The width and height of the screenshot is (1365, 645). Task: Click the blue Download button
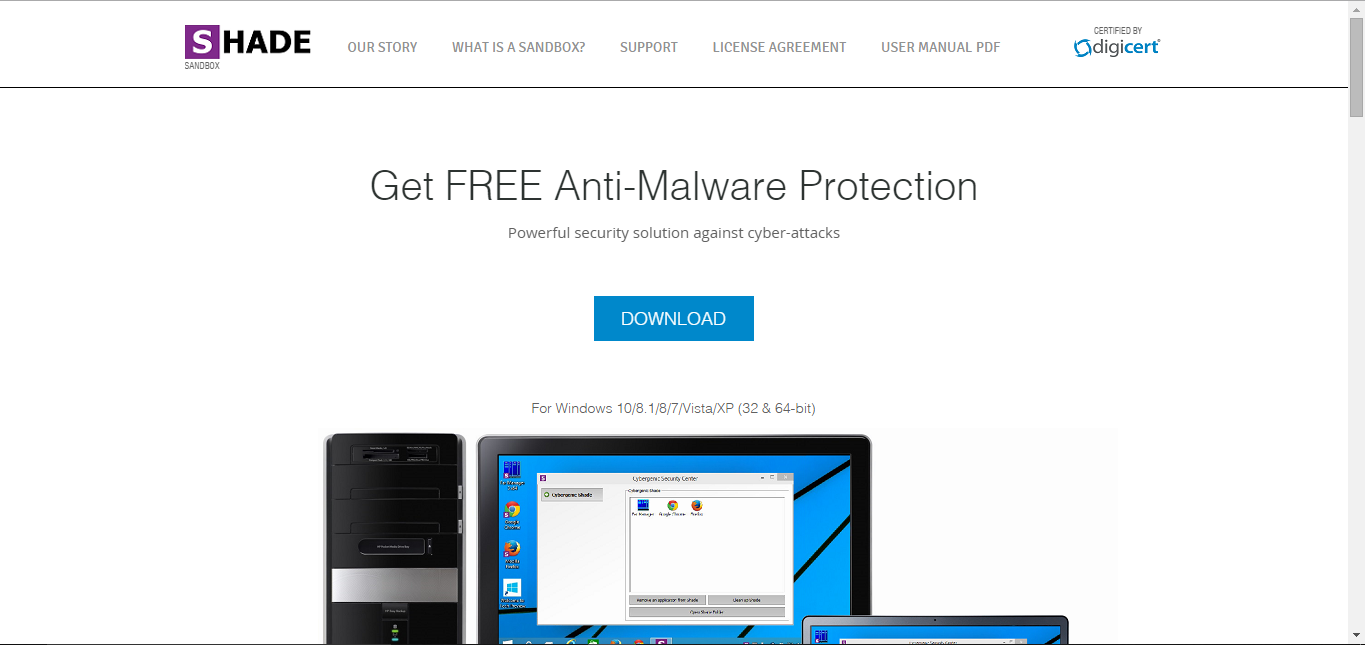(x=674, y=318)
